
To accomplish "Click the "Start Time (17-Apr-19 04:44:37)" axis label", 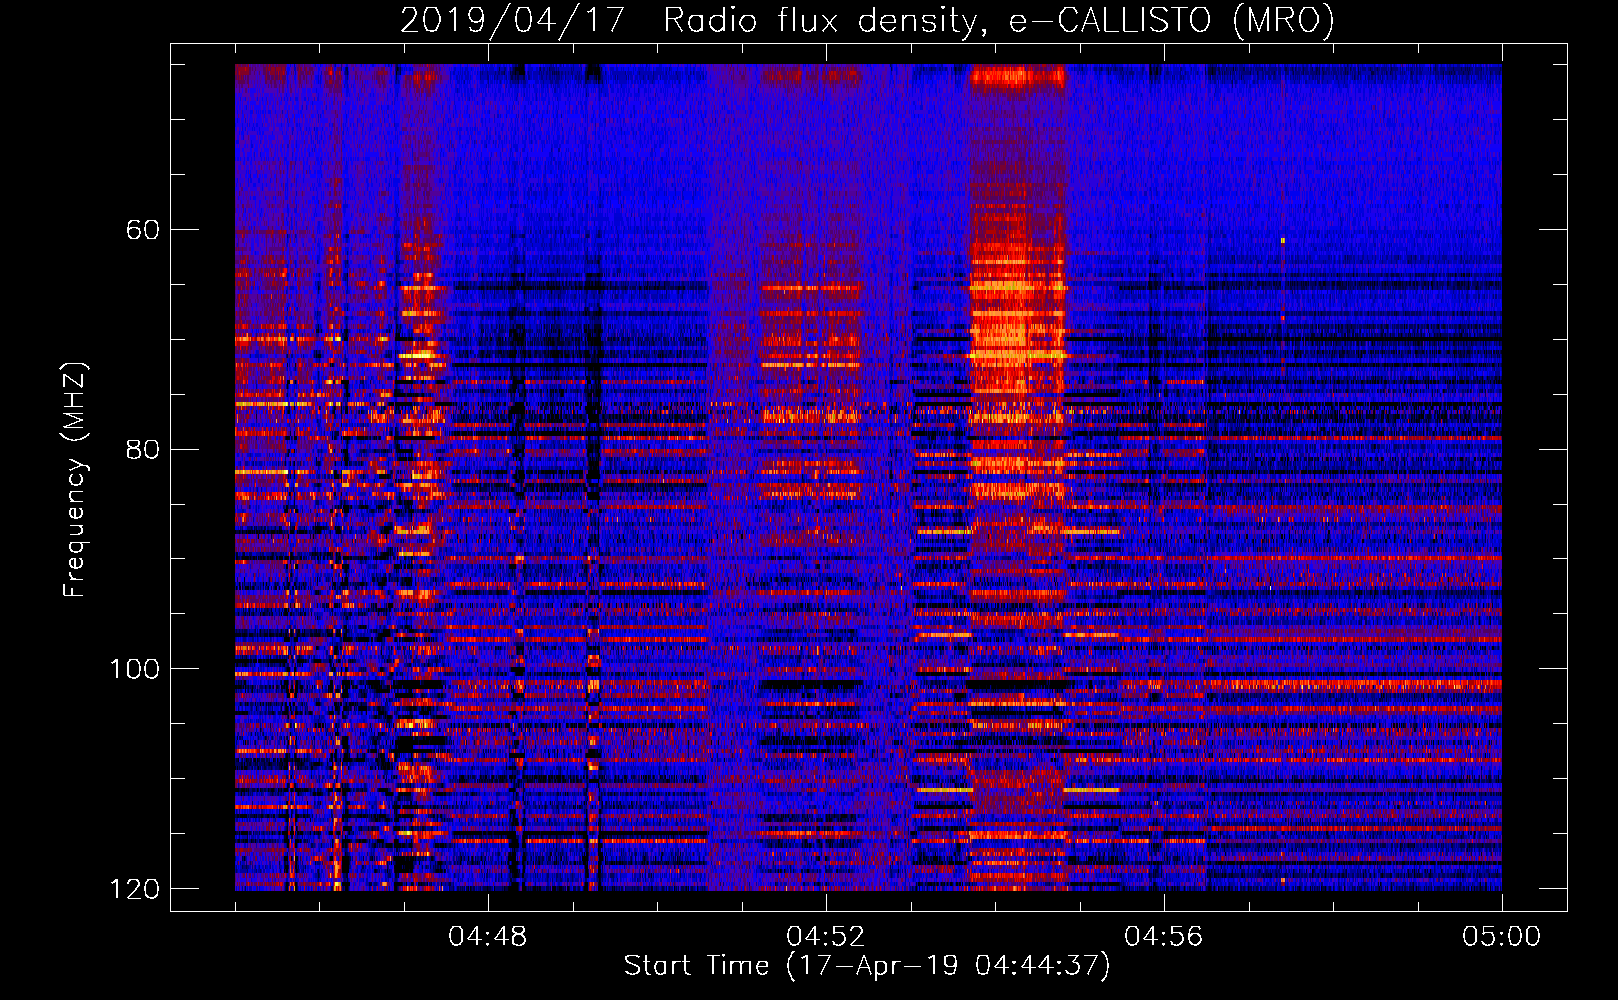I will [x=867, y=966].
